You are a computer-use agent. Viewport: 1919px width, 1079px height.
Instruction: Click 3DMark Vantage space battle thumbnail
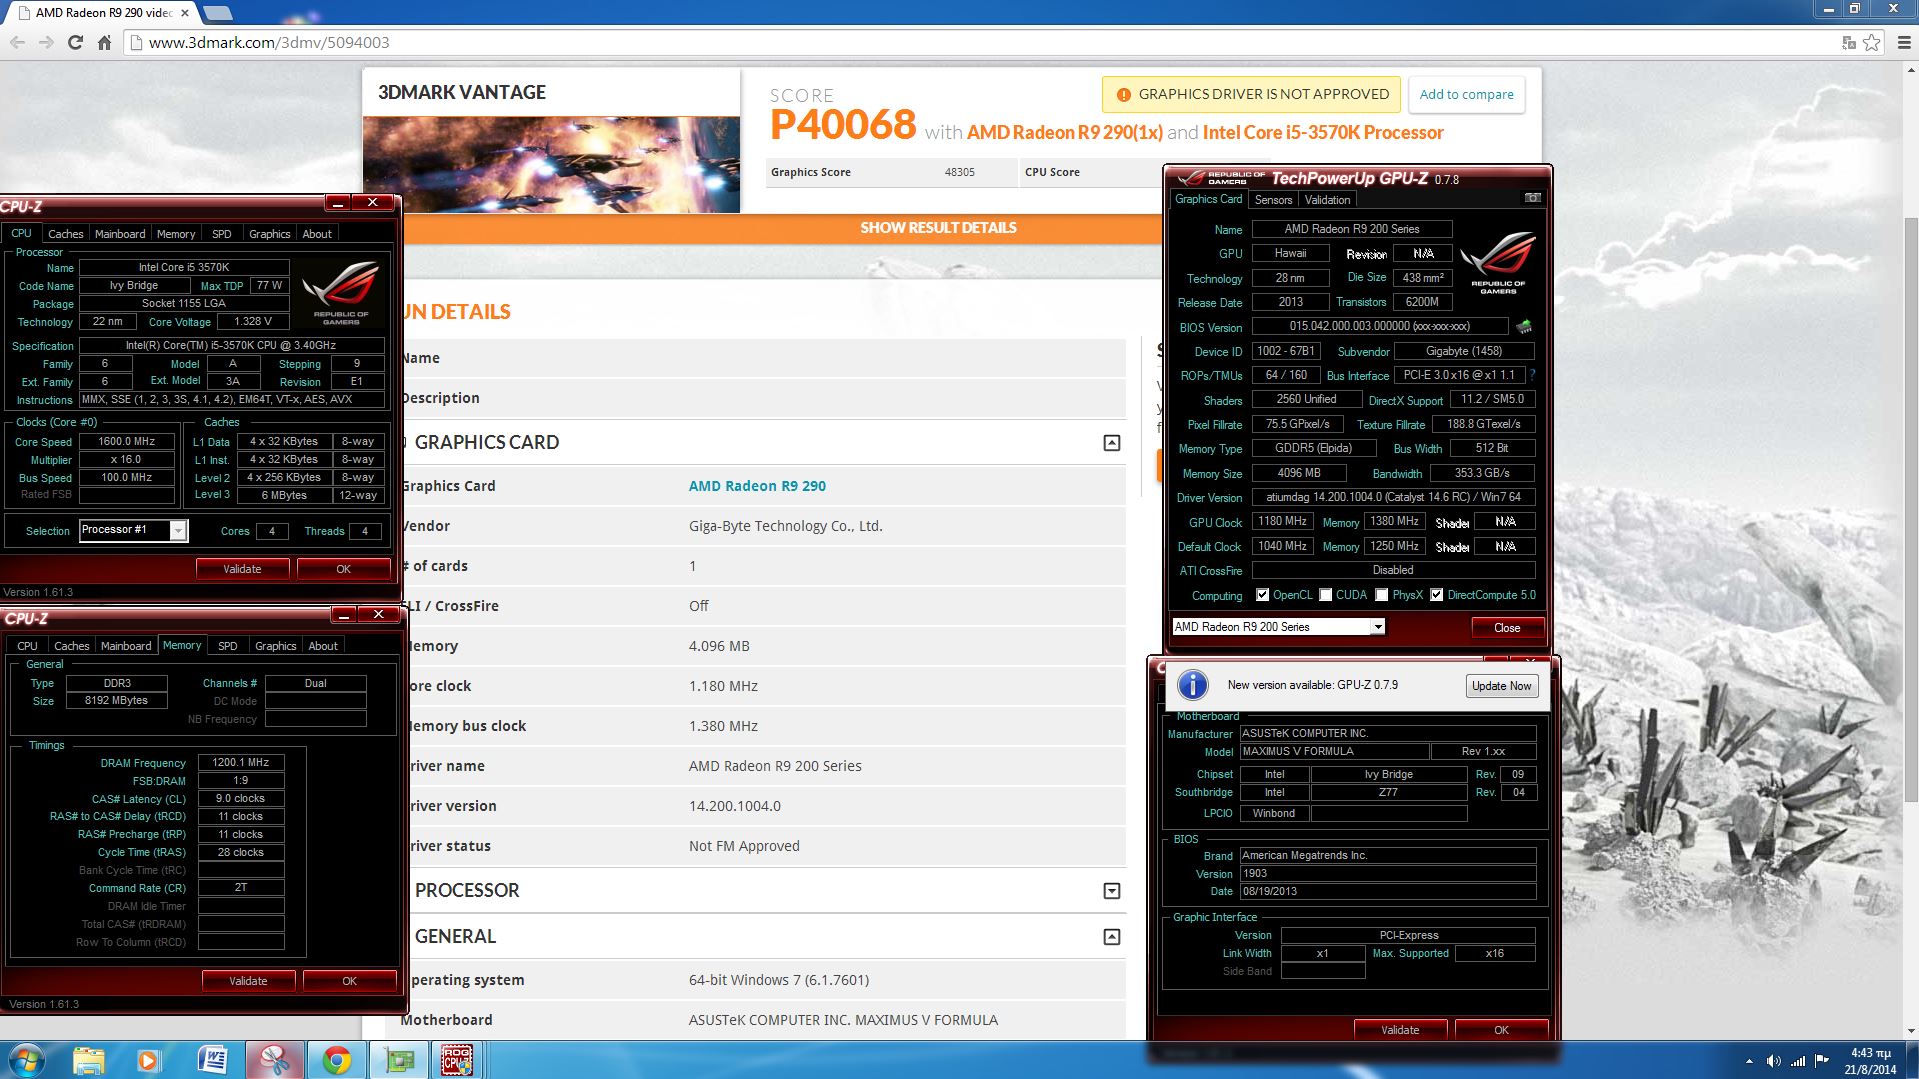pos(551,165)
